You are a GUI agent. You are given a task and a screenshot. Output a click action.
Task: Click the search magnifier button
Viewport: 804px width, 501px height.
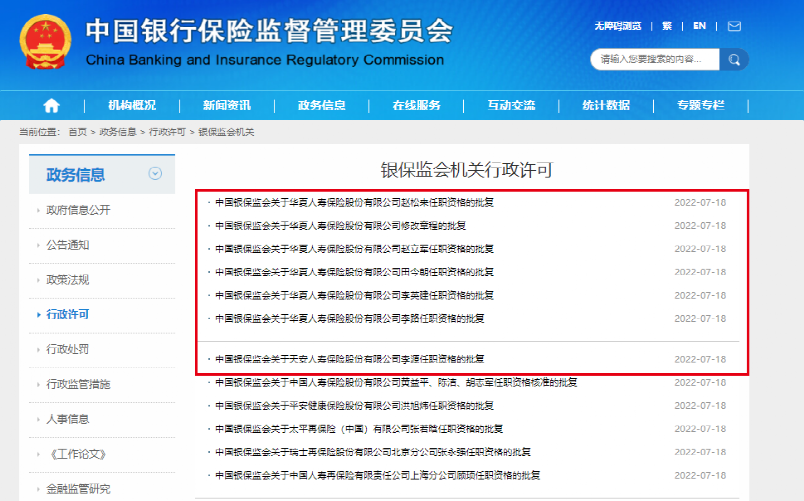click(734, 59)
